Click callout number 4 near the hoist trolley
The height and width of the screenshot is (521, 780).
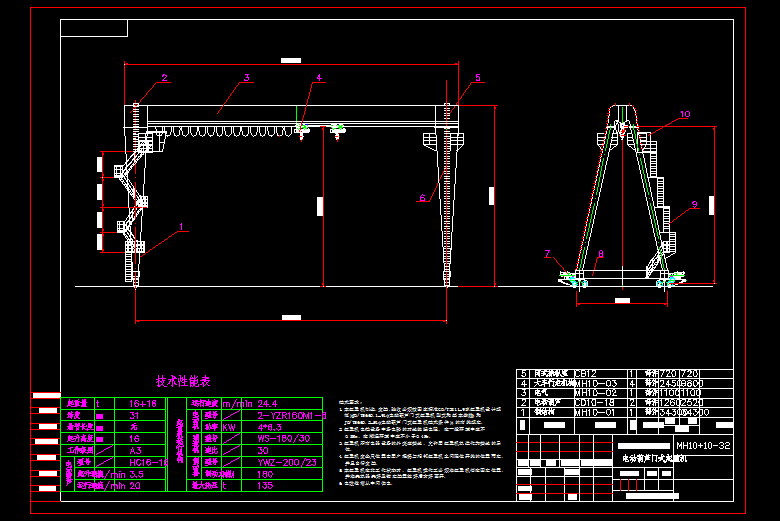tap(319, 77)
